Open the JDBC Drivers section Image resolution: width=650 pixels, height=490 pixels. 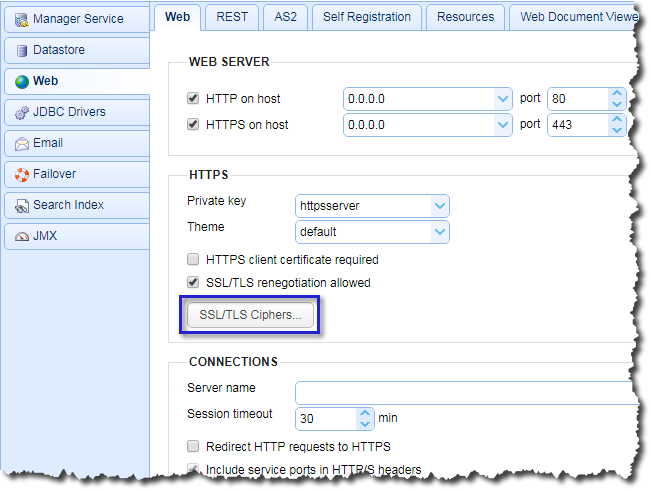point(77,112)
